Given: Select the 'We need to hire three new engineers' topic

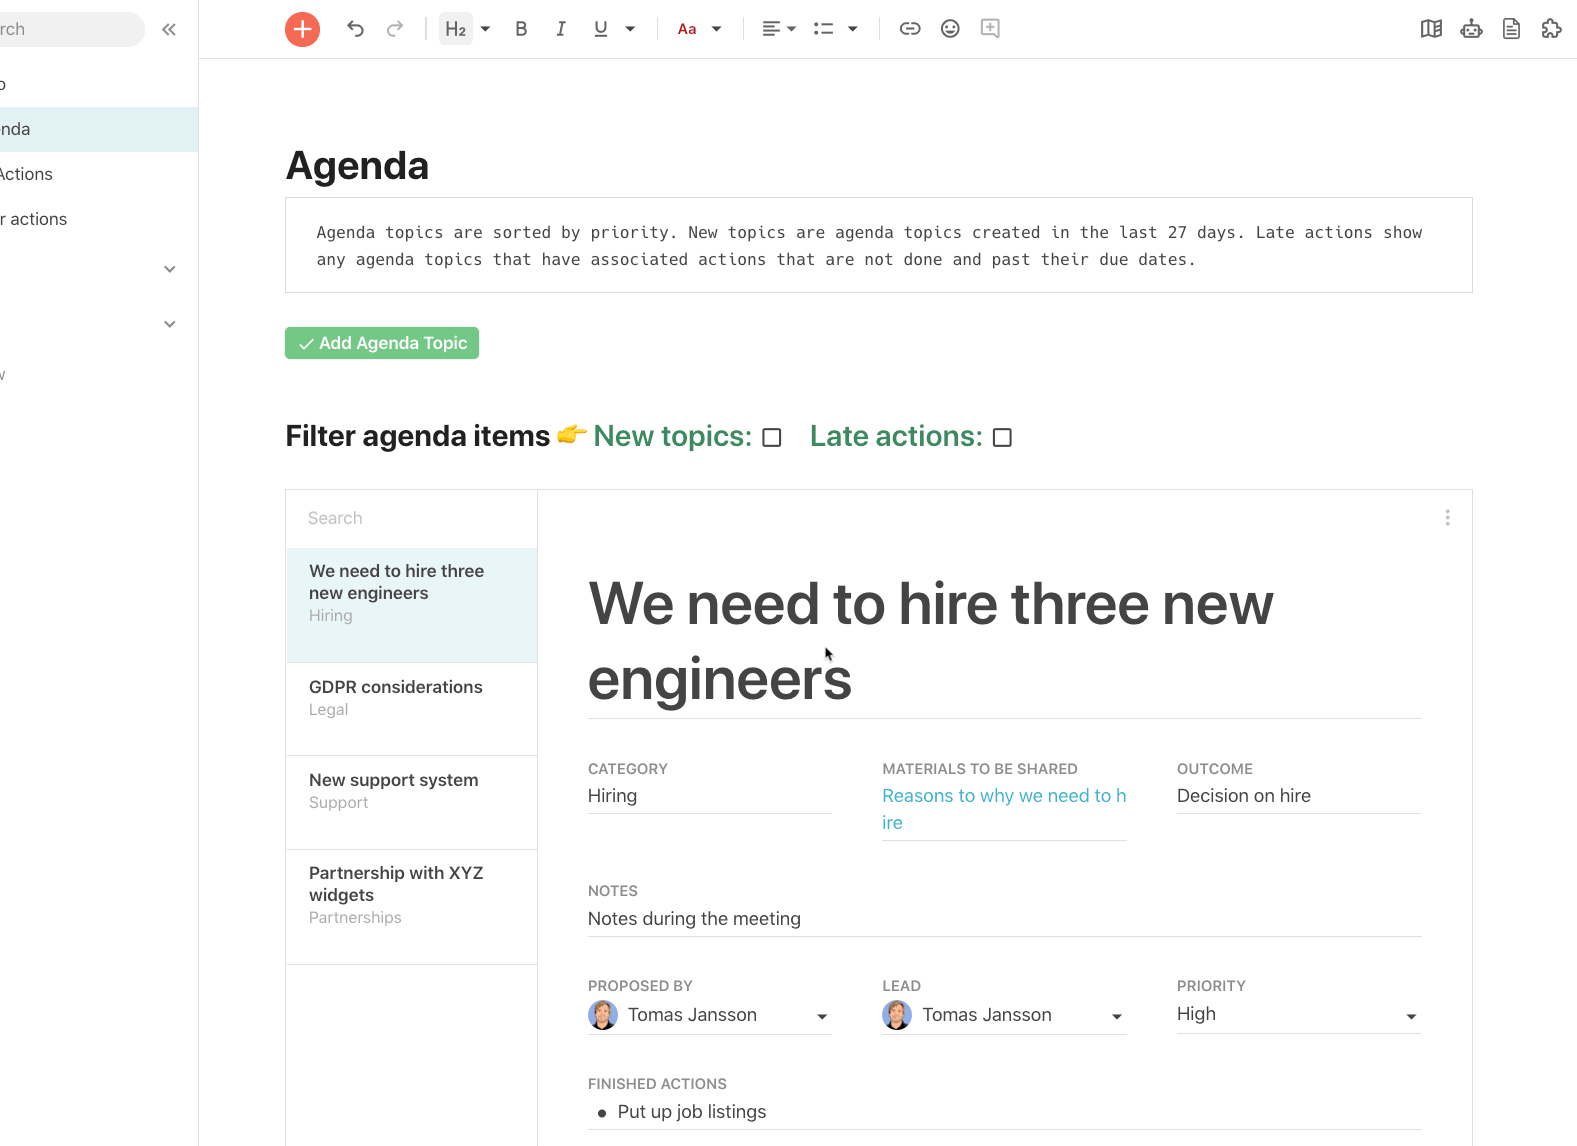Looking at the screenshot, I should 411,605.
